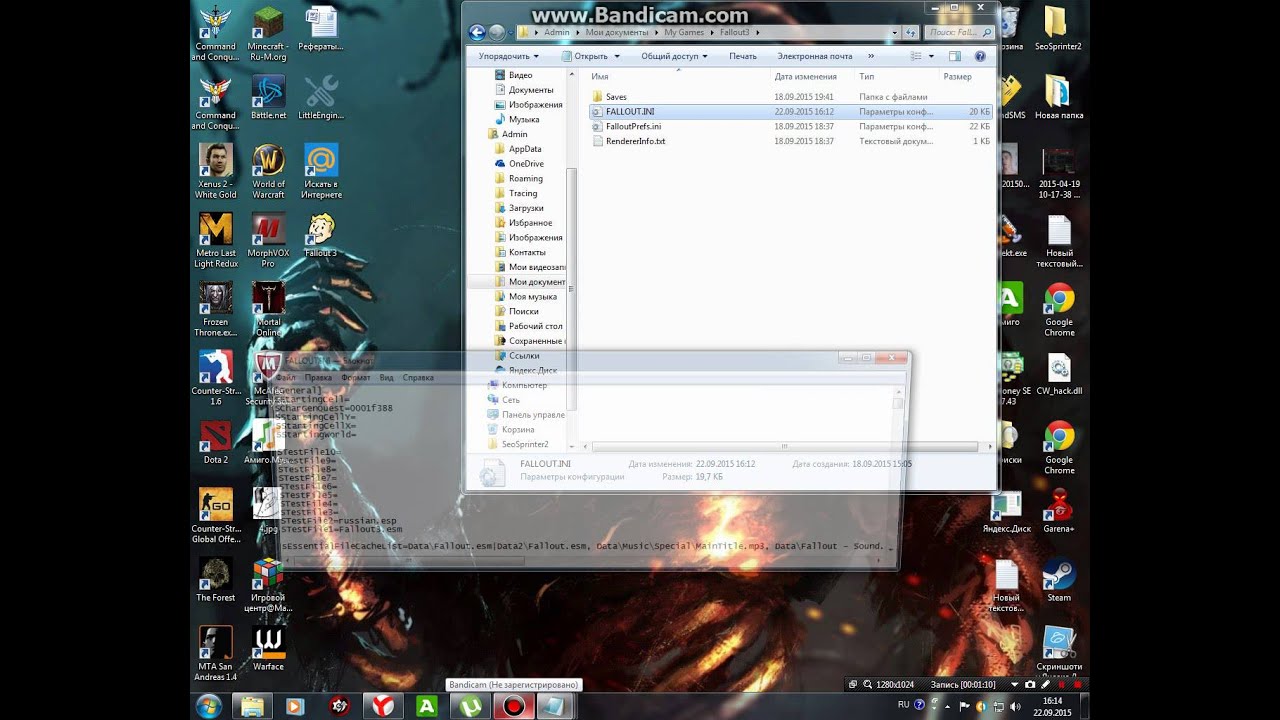Click RU language indicator in taskbar
The height and width of the screenshot is (720, 1280).
coord(903,705)
